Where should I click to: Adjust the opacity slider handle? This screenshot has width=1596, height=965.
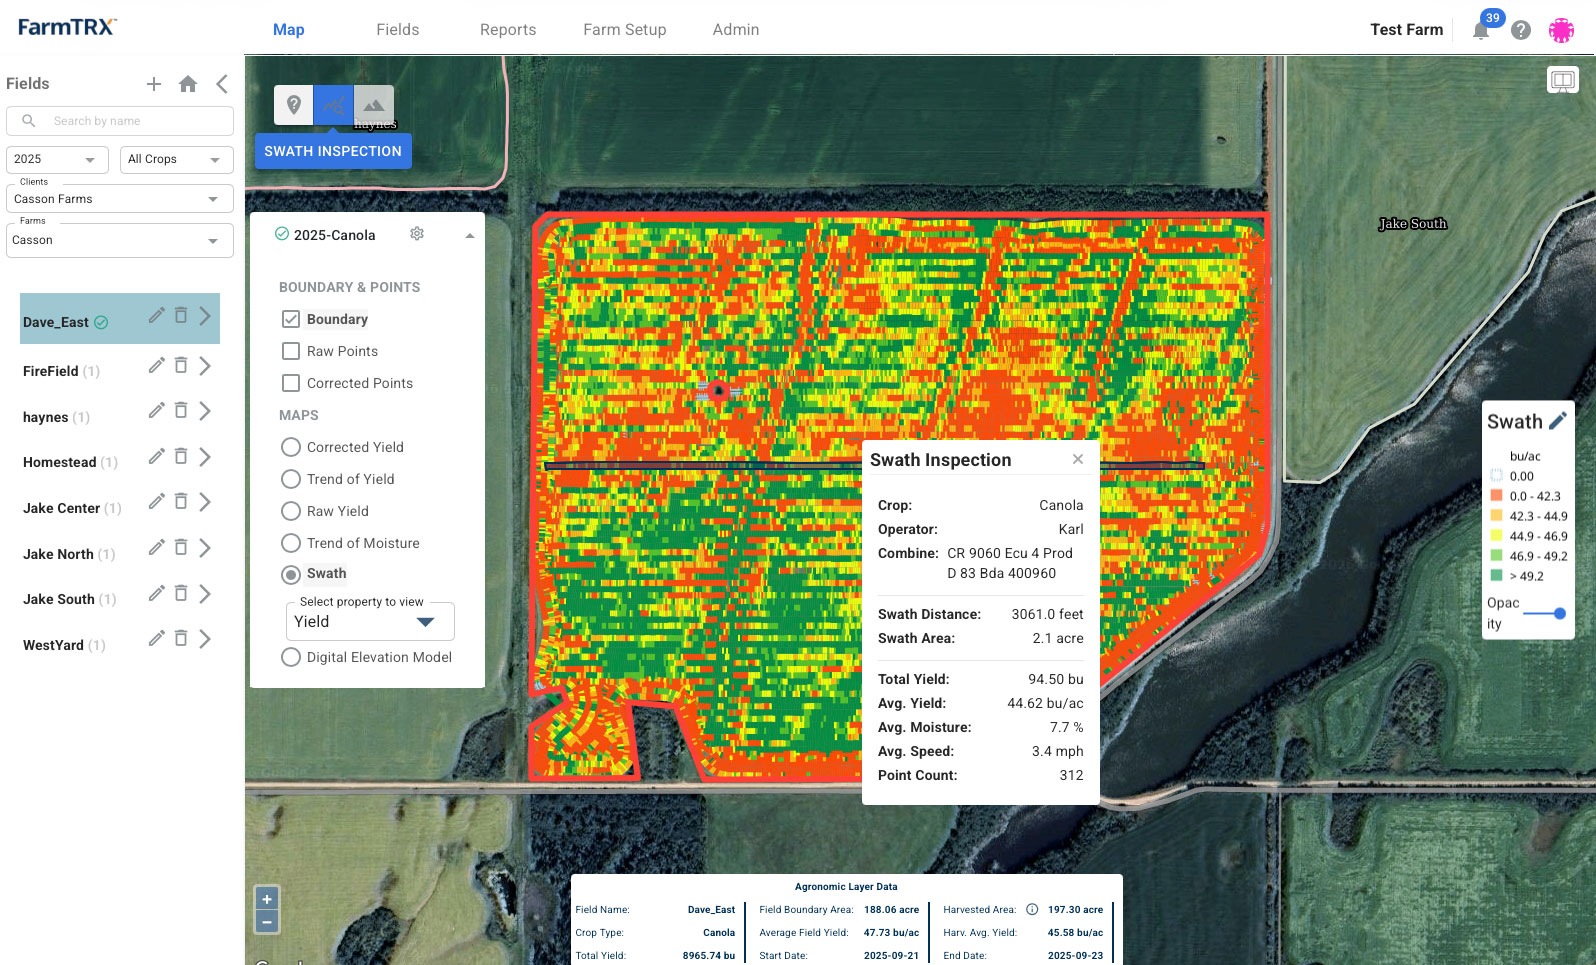tap(1559, 613)
